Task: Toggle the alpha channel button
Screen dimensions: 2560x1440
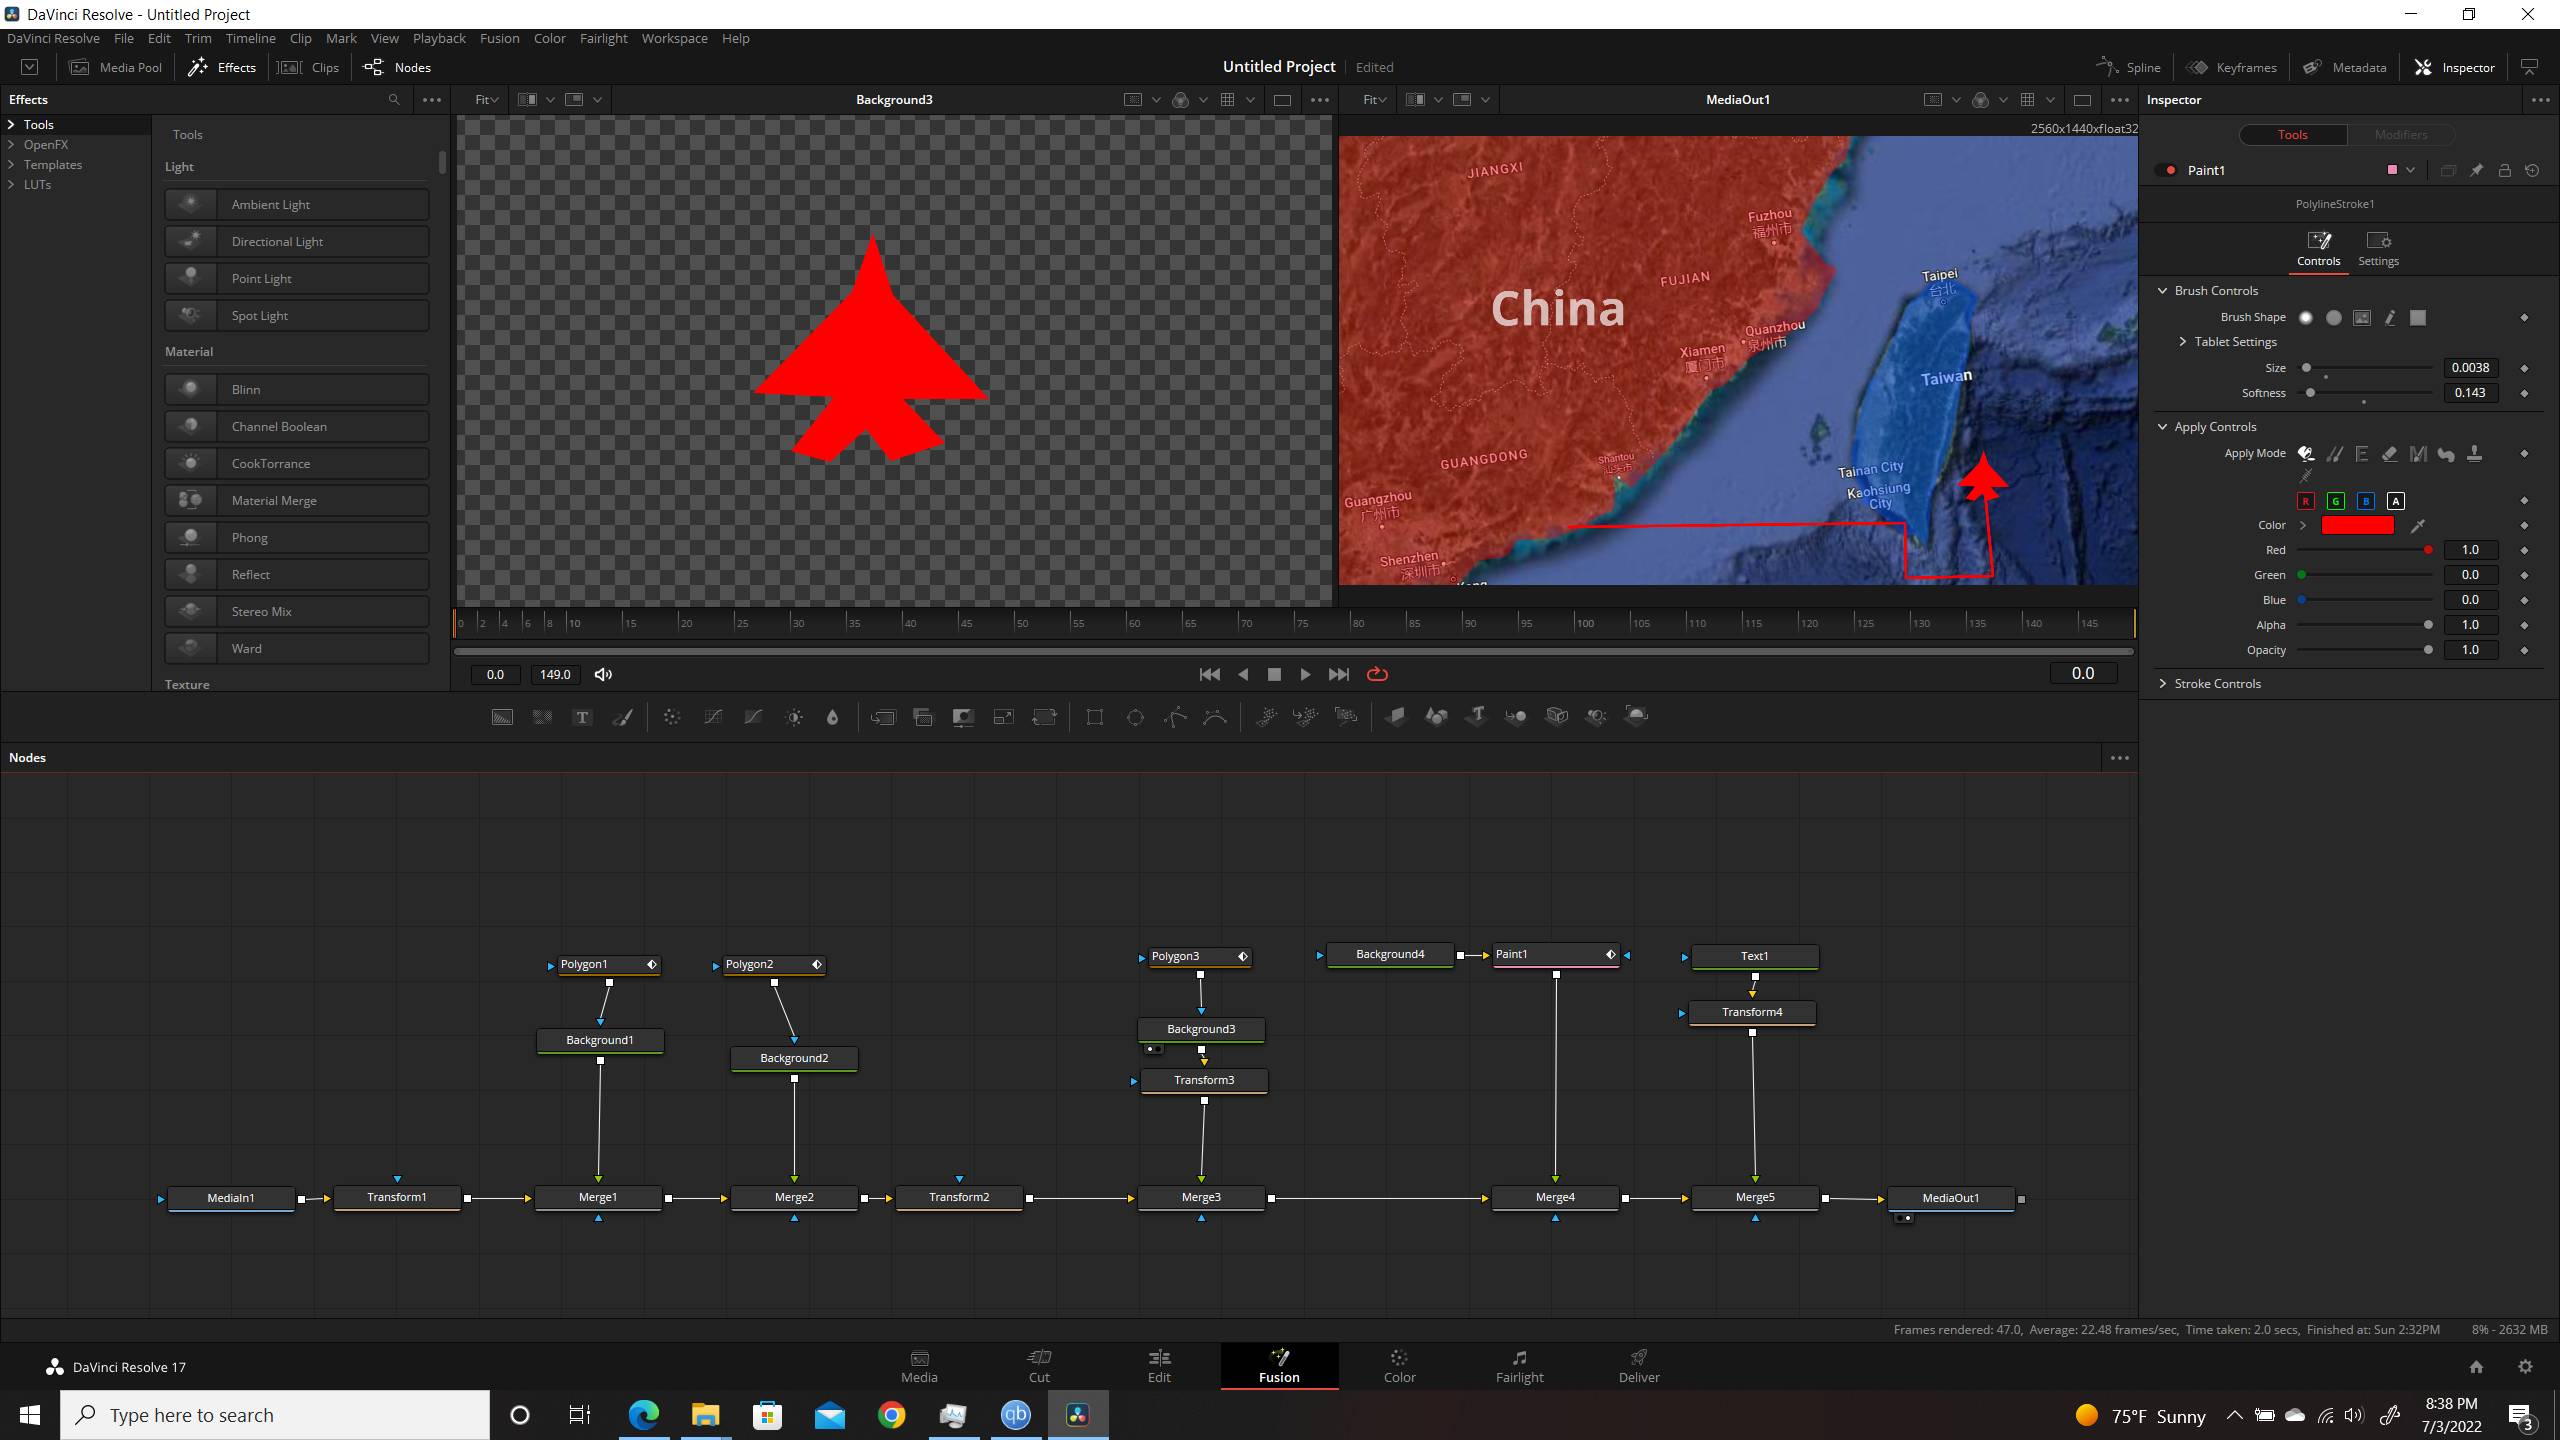Action: (x=2395, y=501)
